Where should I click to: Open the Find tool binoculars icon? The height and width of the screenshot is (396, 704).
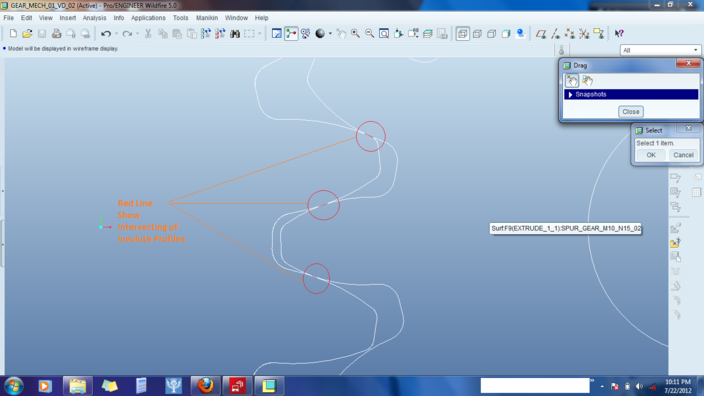[x=235, y=34]
